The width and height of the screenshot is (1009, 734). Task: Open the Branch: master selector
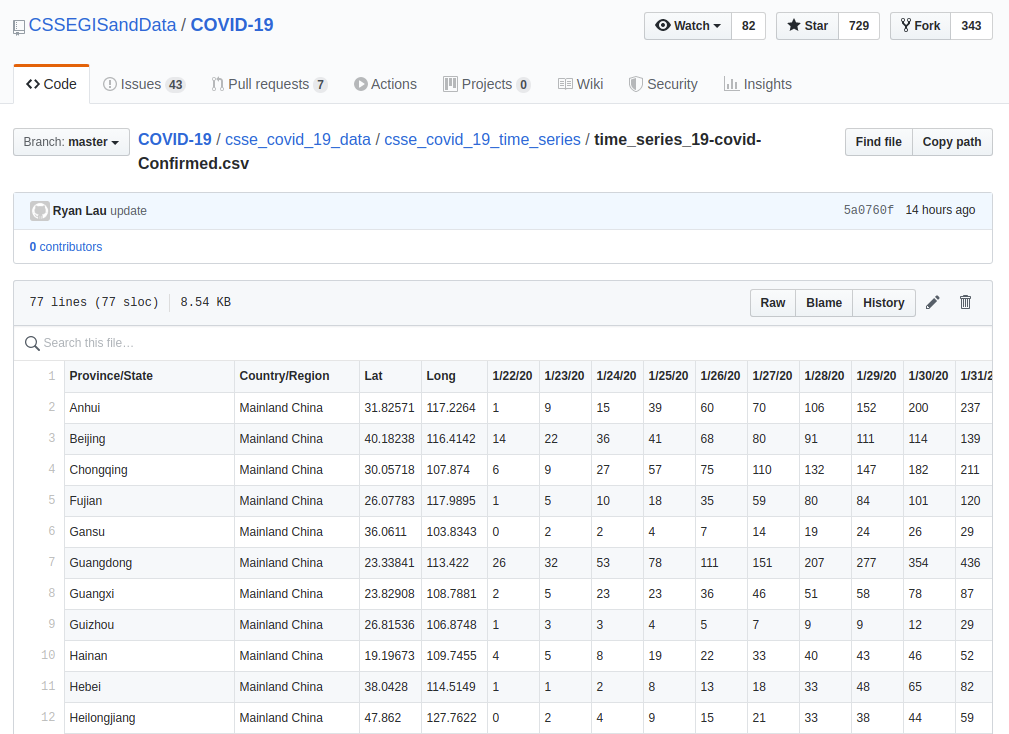click(71, 142)
